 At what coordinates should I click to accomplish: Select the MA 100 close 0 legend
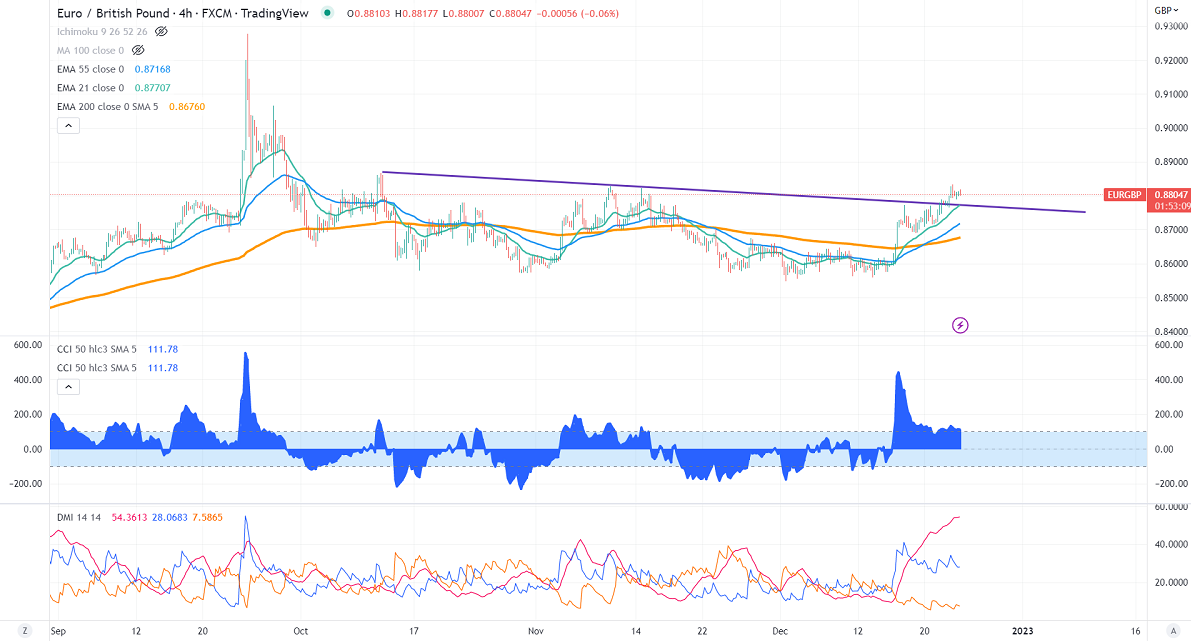[90, 50]
